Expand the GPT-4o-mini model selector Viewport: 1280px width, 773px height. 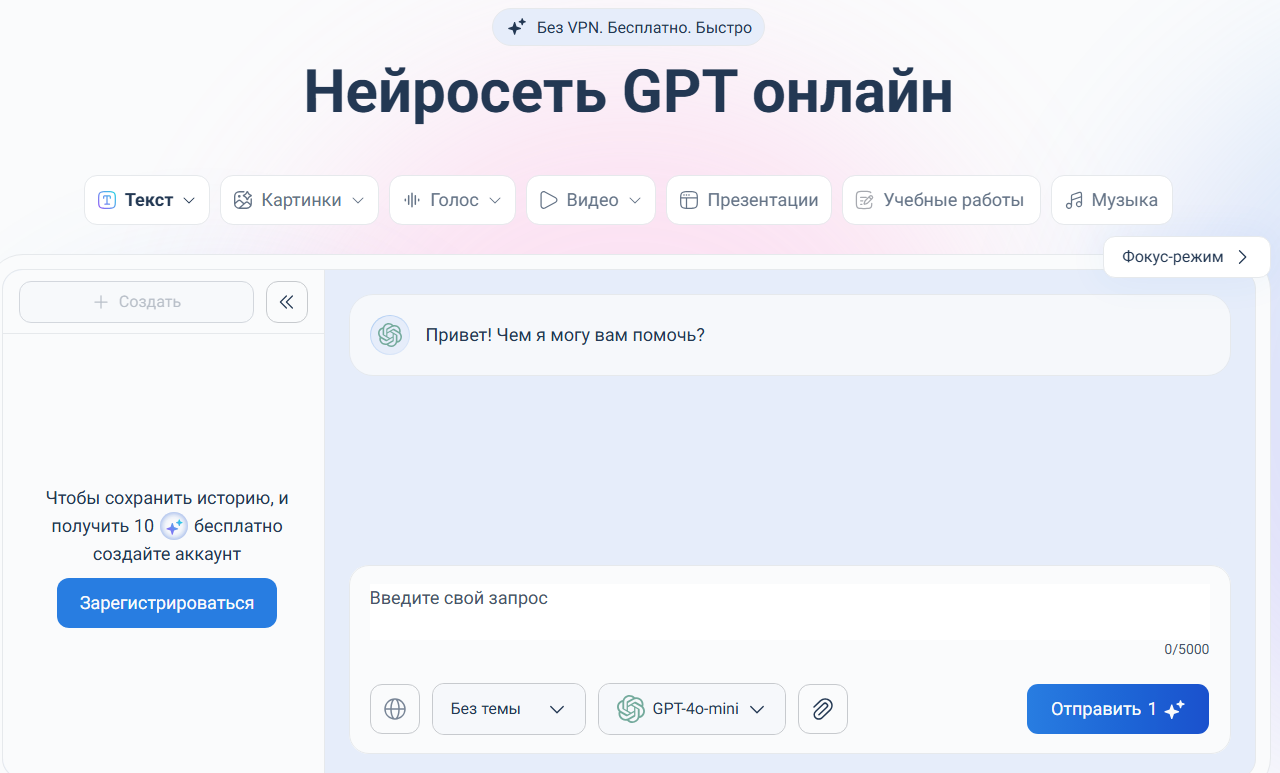click(691, 709)
